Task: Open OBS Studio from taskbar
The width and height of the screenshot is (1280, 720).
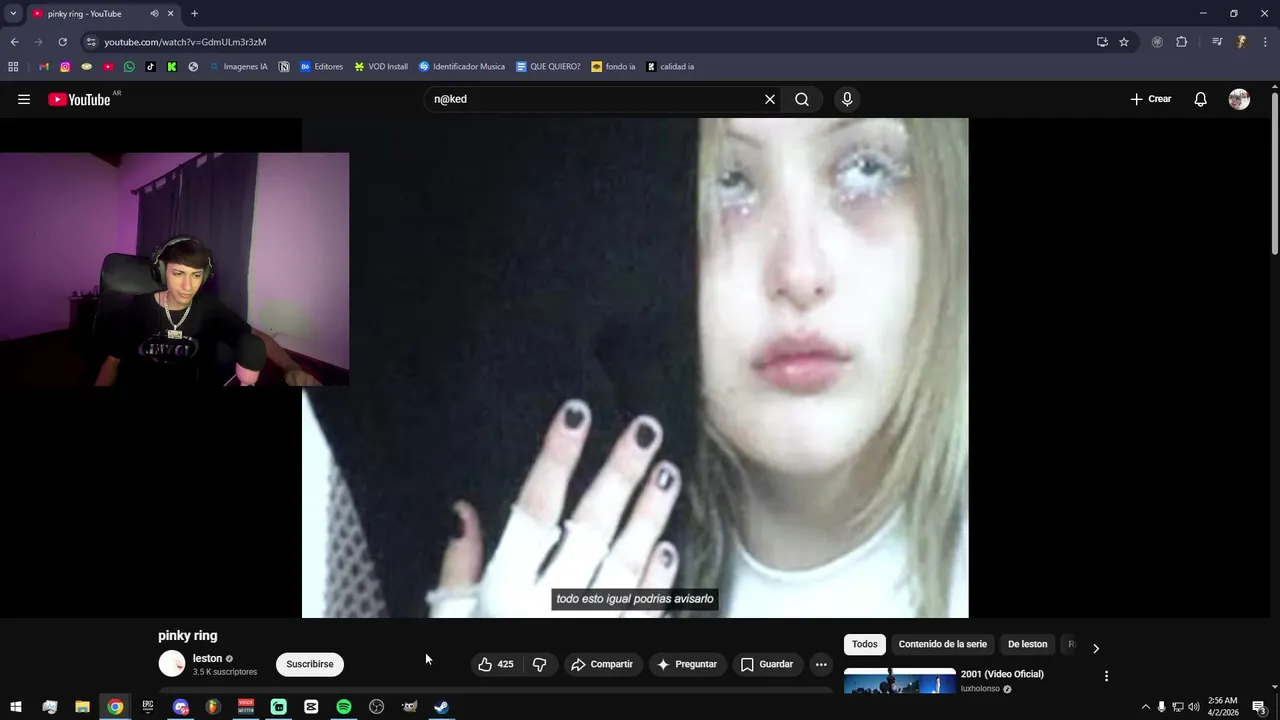Action: pyautogui.click(x=376, y=707)
